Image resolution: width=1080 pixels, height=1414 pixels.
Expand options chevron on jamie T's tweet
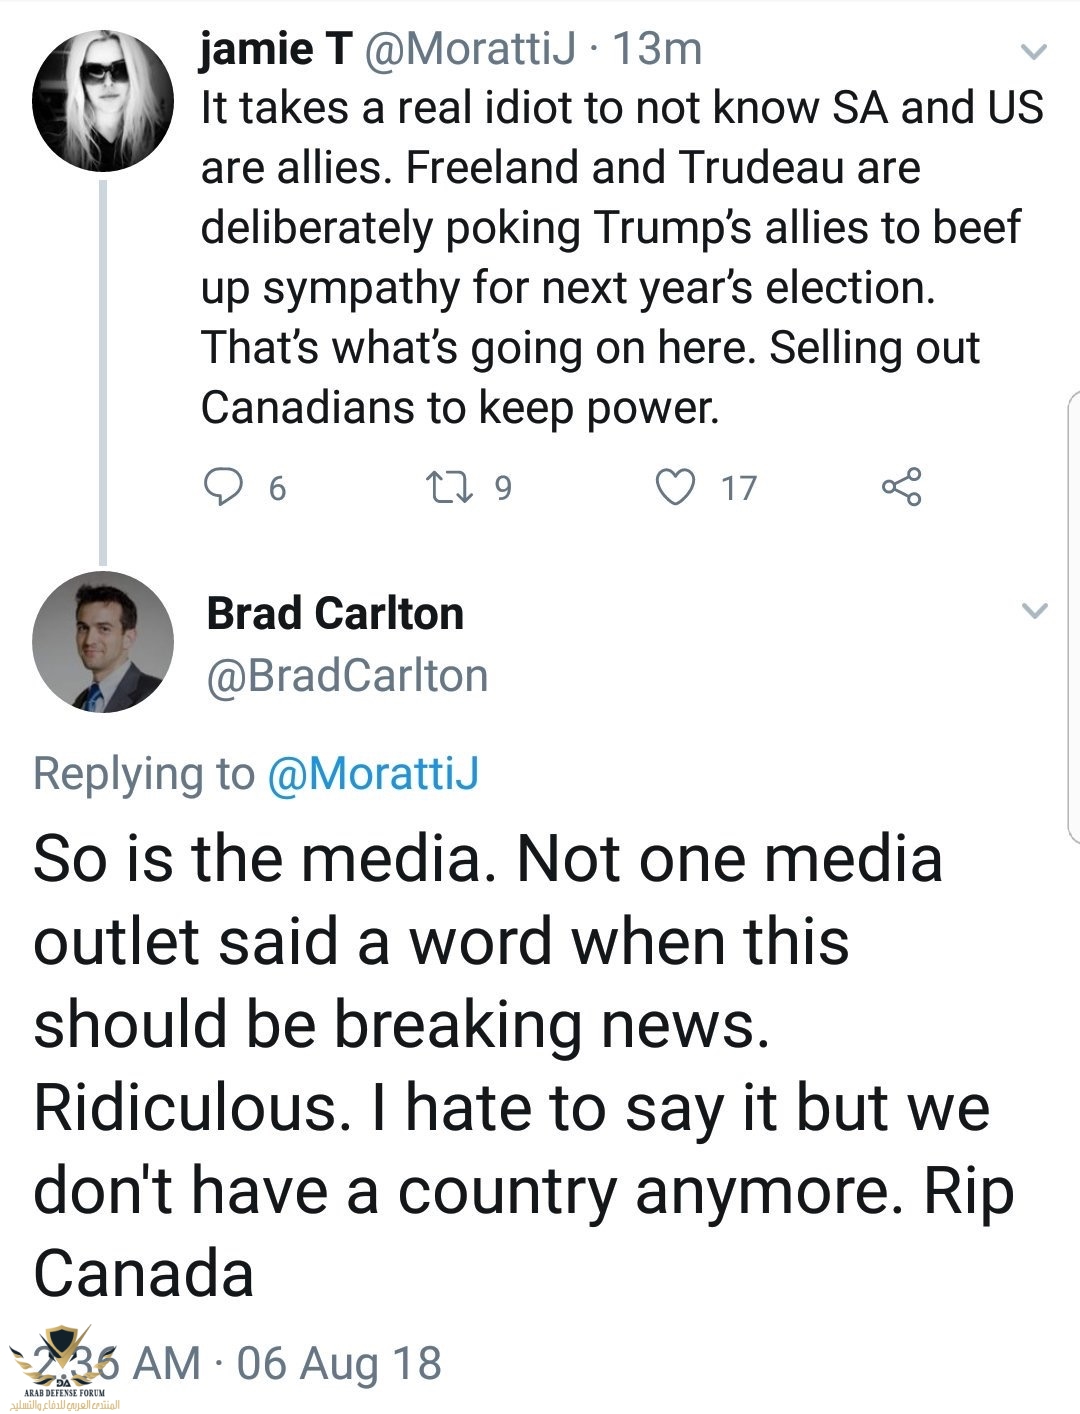(x=1034, y=51)
